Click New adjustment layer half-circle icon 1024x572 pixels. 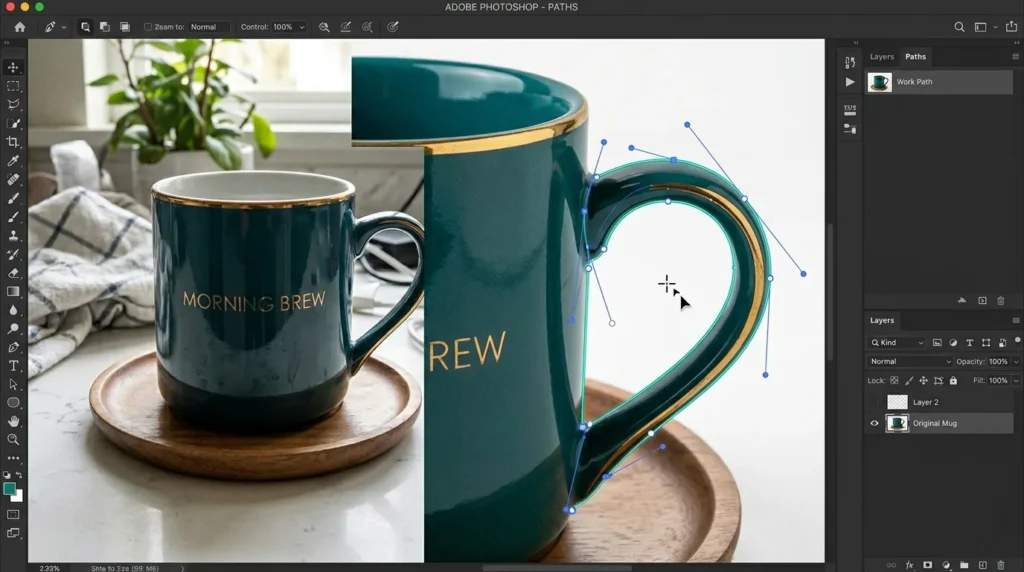(946, 565)
